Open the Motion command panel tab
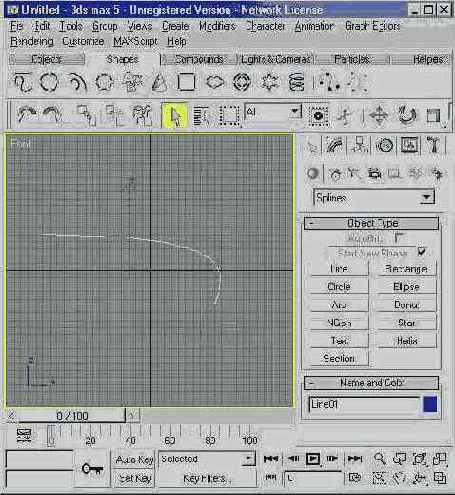455x495 pixels. (384, 145)
